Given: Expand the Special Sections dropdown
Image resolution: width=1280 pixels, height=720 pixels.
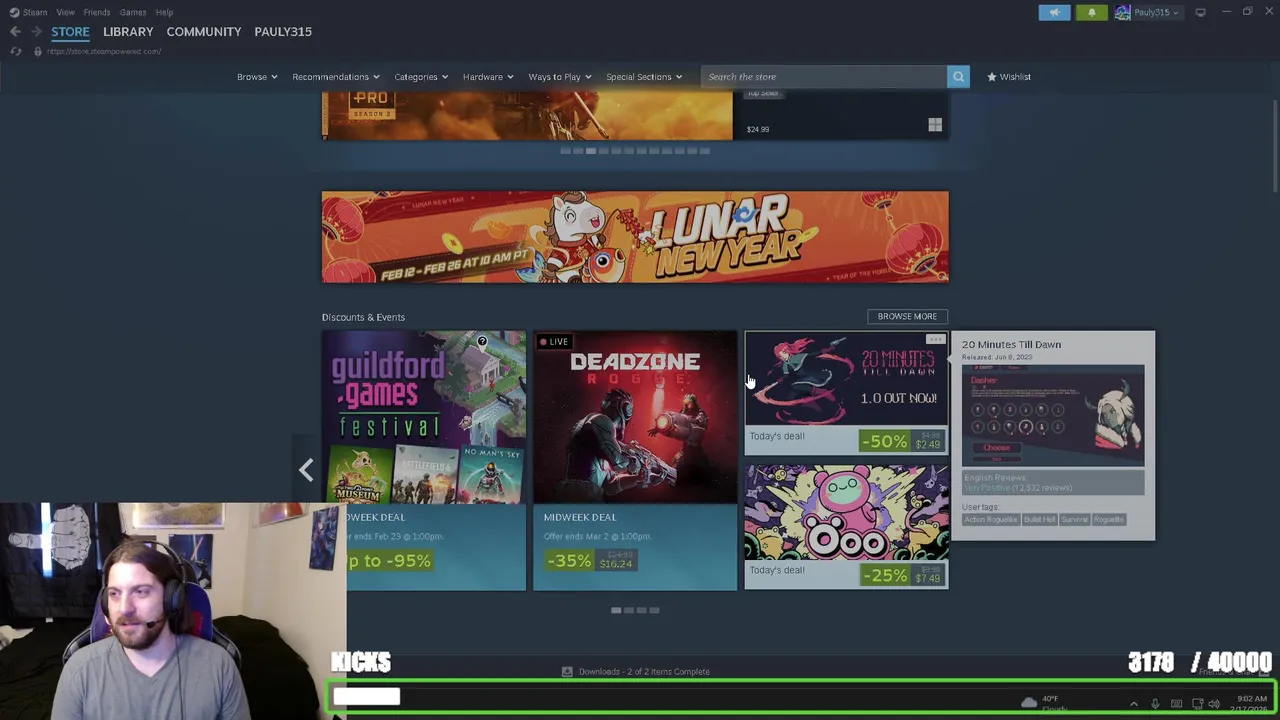Looking at the screenshot, I should coord(643,77).
